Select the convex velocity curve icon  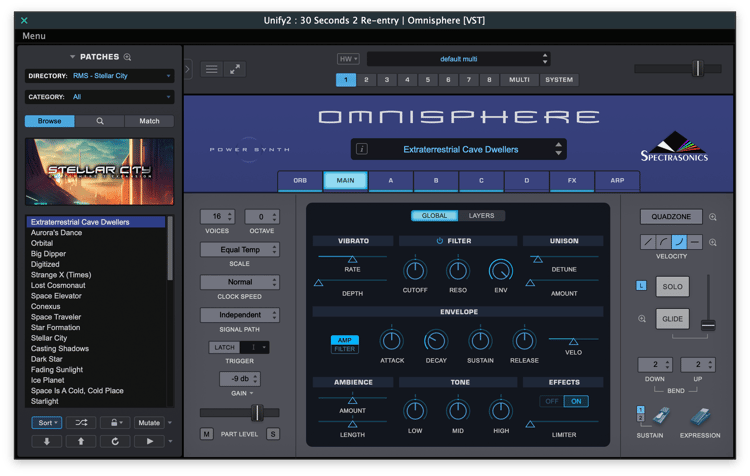pos(663,242)
